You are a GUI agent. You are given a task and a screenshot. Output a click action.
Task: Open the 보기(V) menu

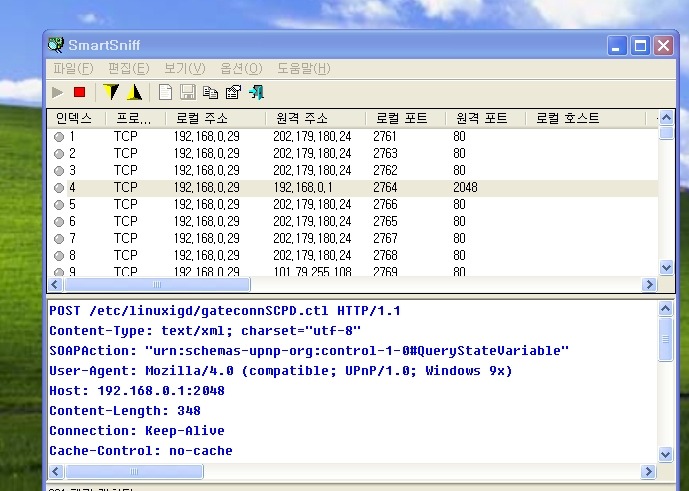click(184, 68)
